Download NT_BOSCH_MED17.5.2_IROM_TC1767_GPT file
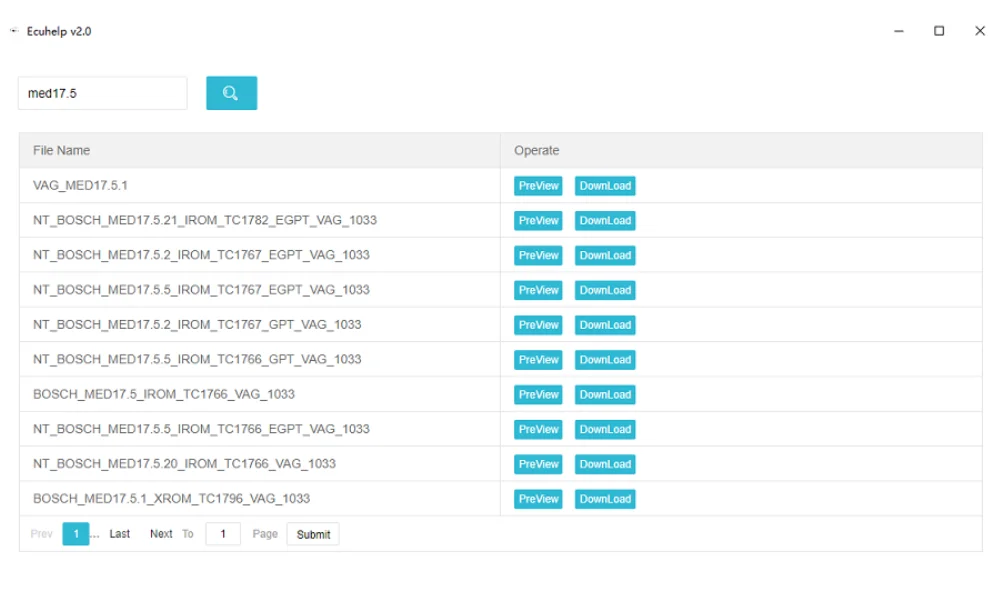Screen dimensions: 1000x600 tap(605, 325)
